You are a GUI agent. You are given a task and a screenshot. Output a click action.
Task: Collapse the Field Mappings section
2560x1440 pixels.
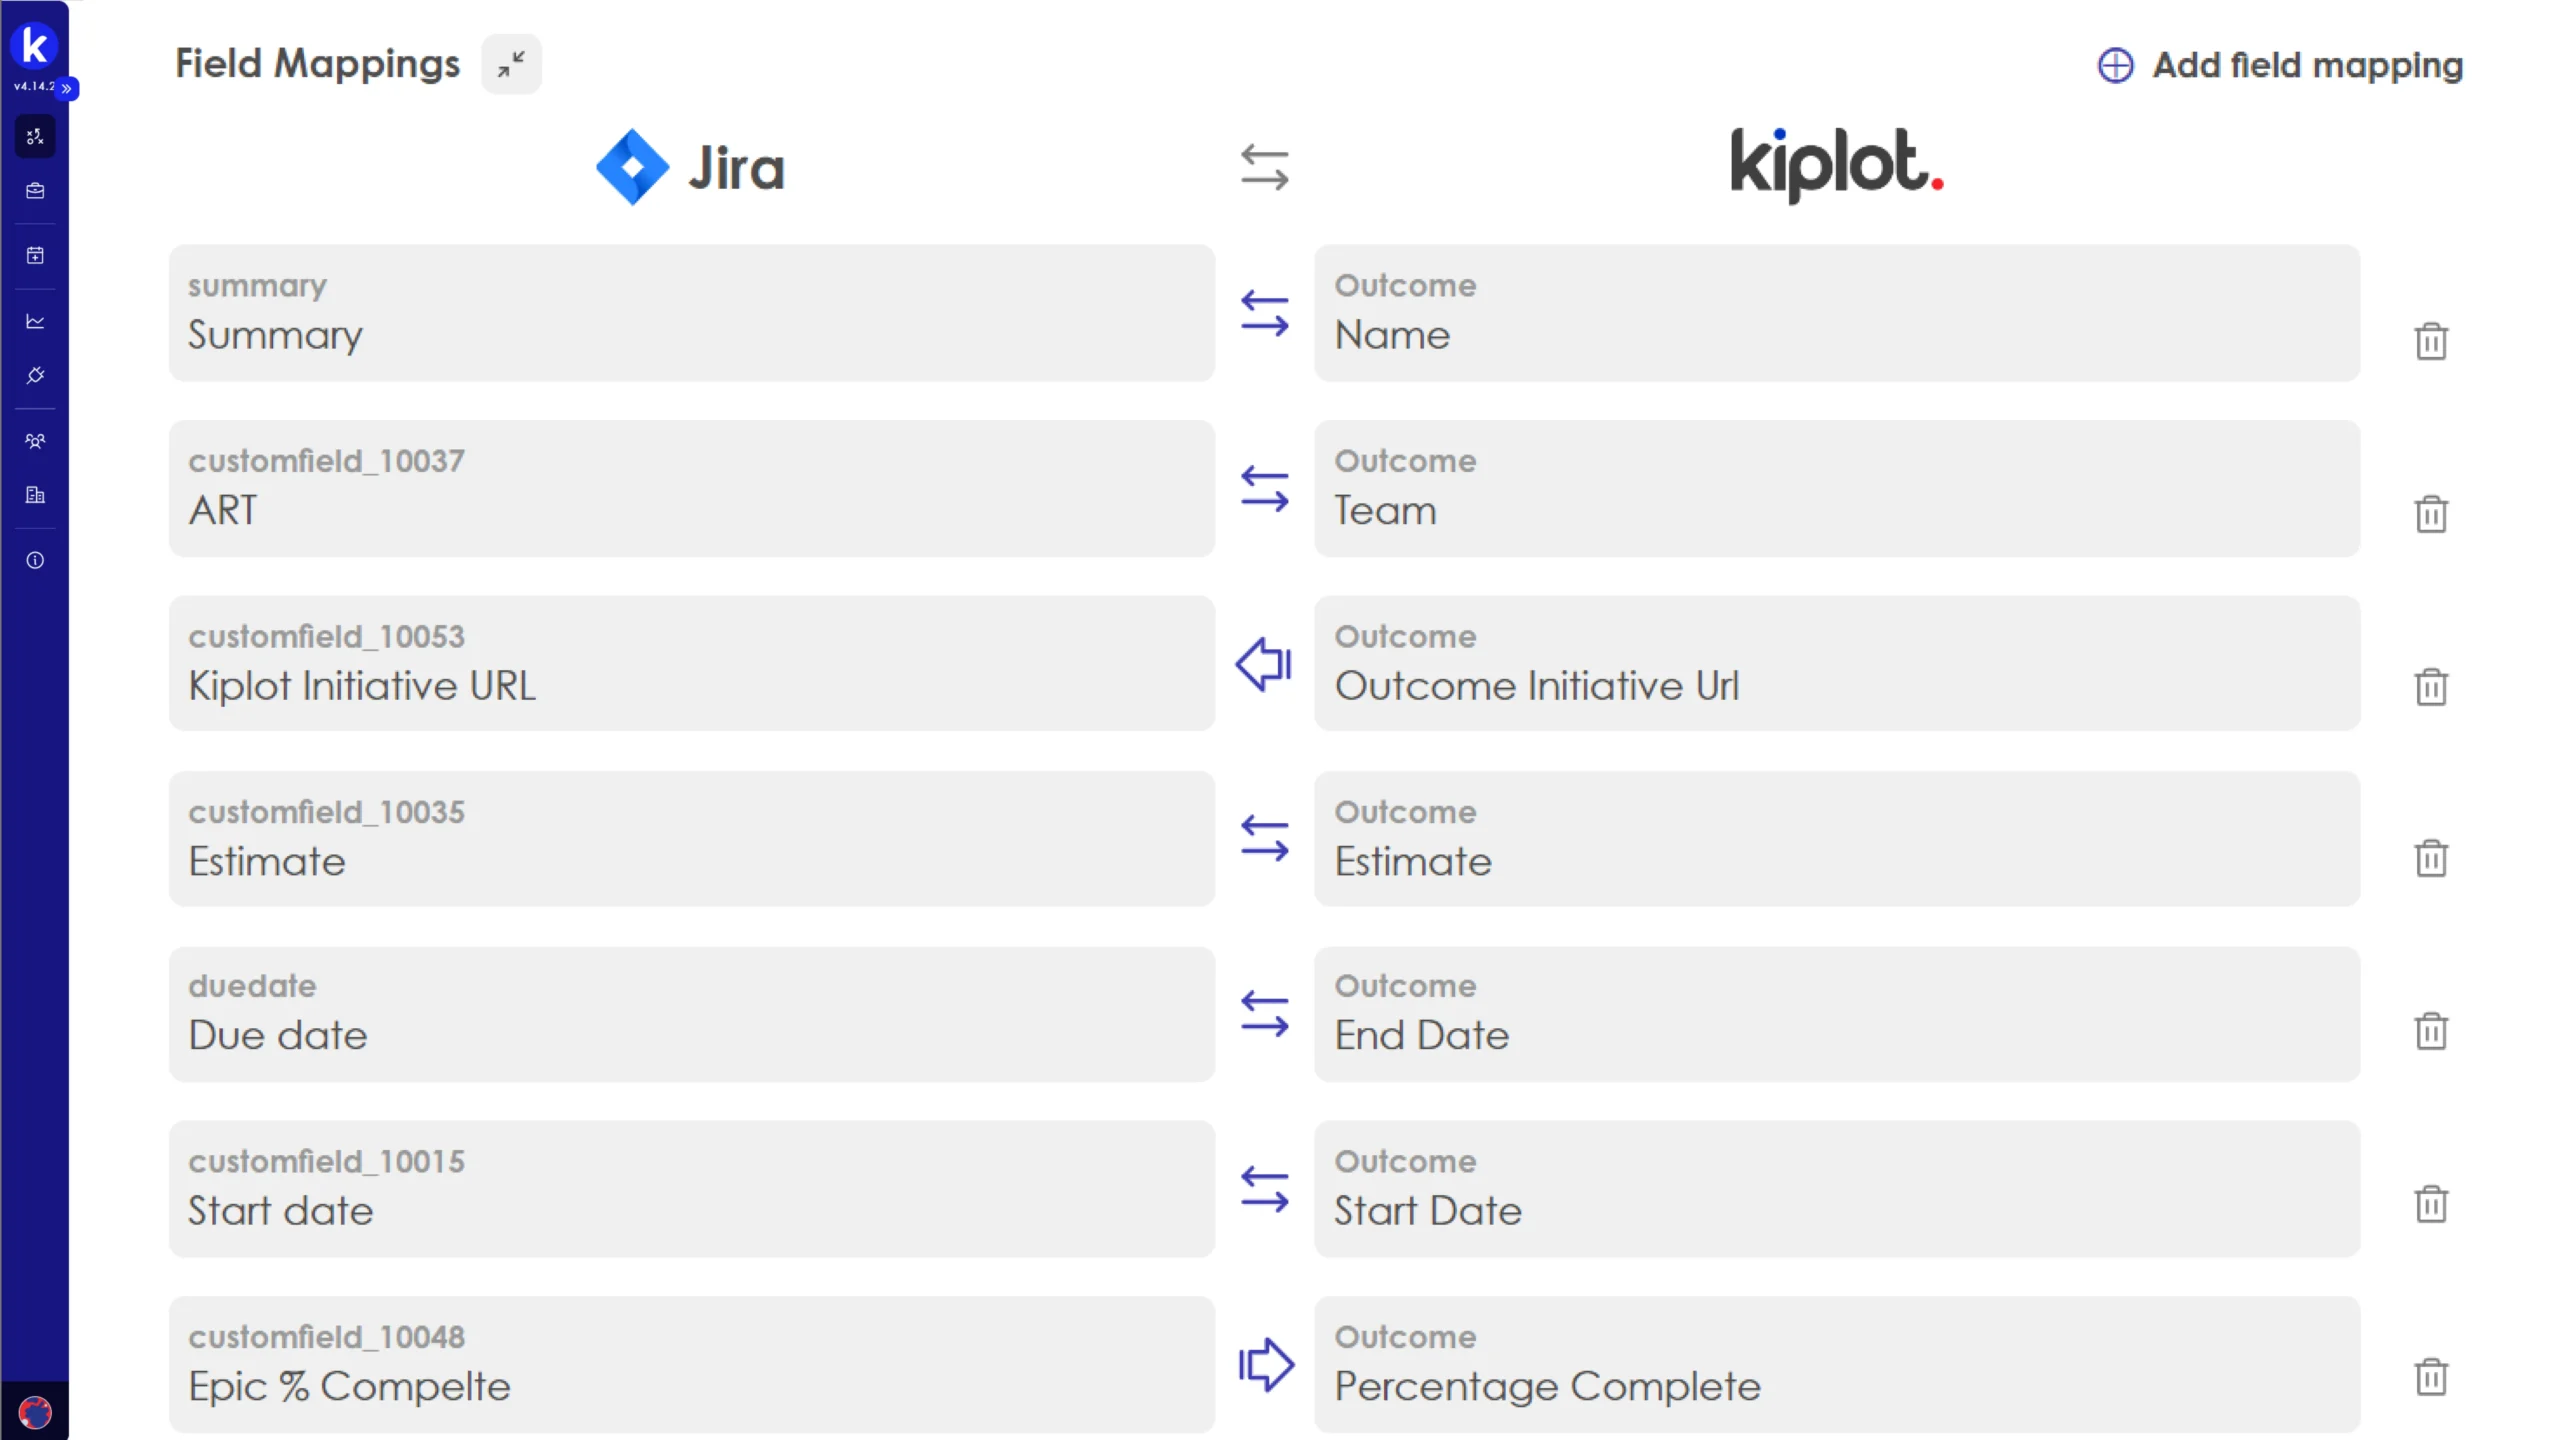coord(511,65)
